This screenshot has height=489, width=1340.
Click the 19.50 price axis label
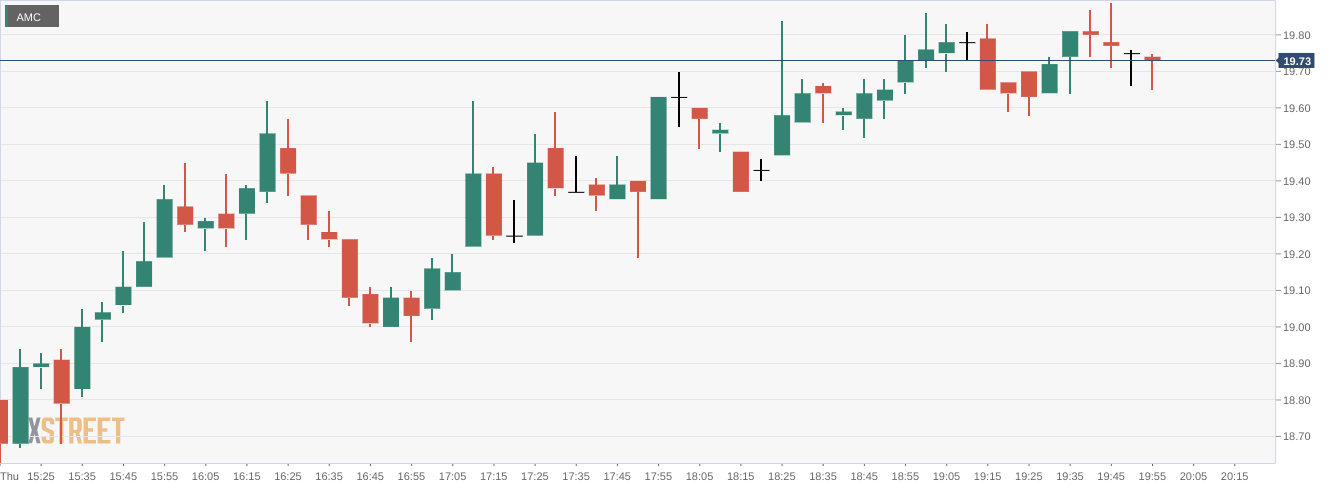coord(1296,145)
